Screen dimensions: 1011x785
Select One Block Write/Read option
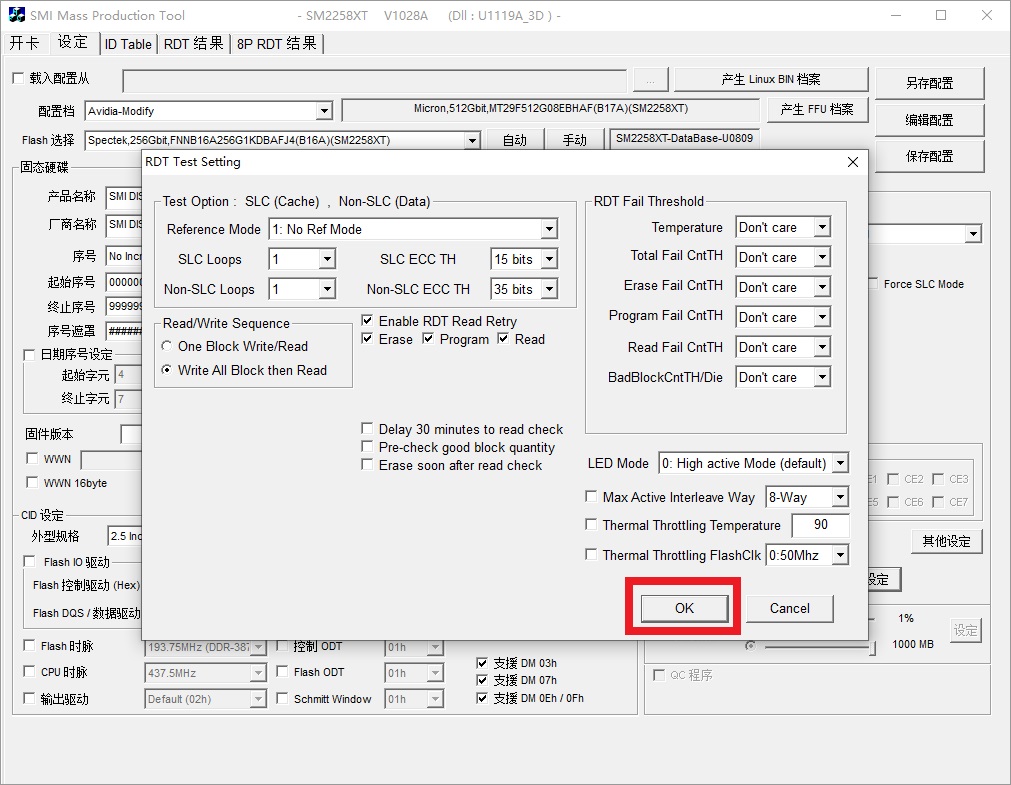click(167, 346)
